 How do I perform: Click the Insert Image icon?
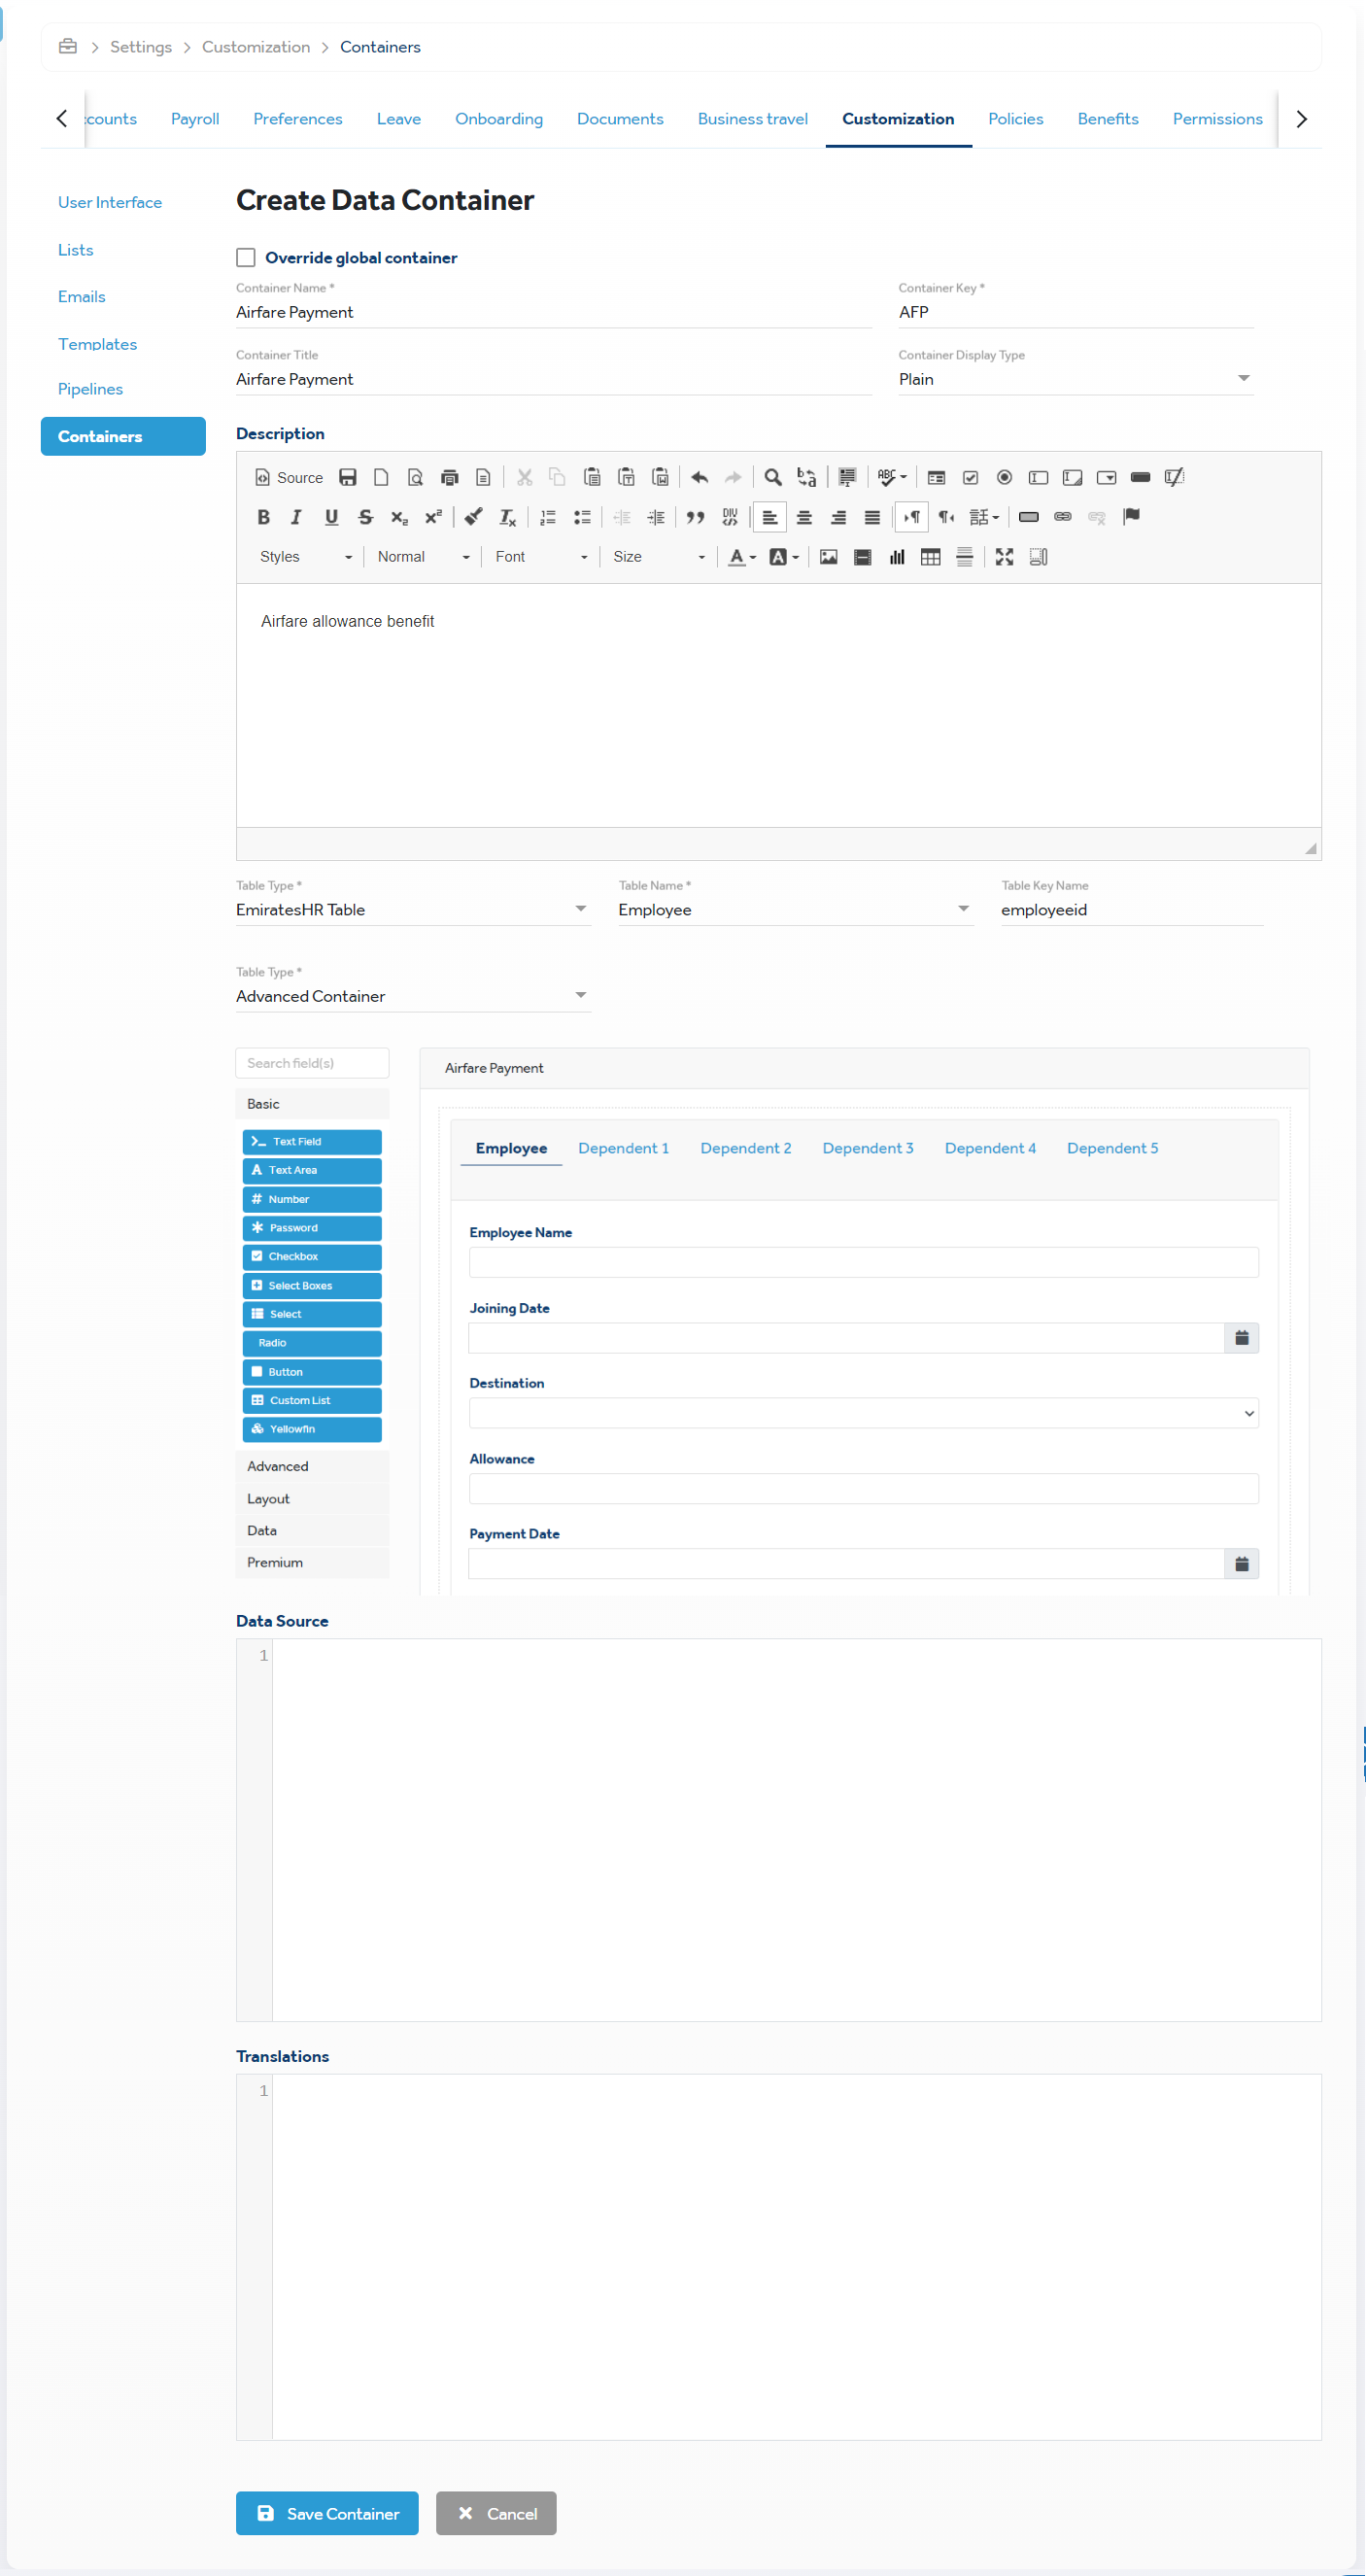pyautogui.click(x=828, y=557)
